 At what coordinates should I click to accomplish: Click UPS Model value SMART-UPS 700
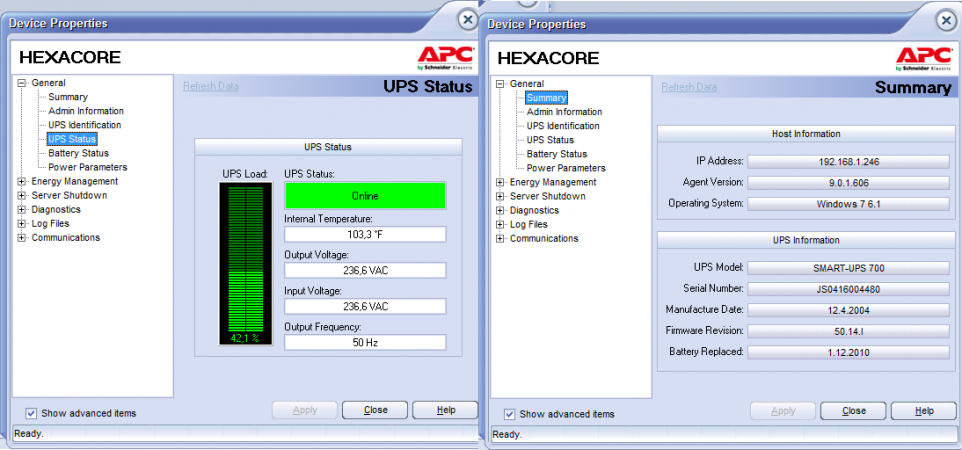click(848, 268)
